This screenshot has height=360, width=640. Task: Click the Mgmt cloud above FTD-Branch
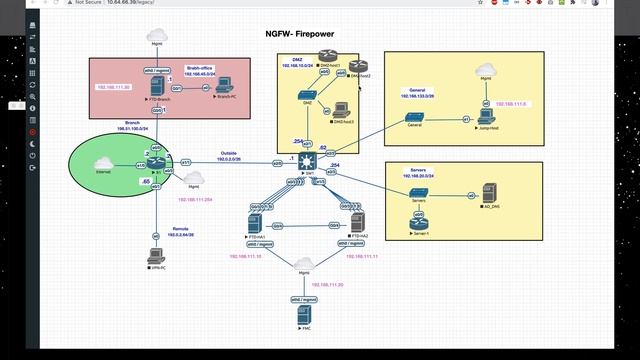click(x=157, y=35)
